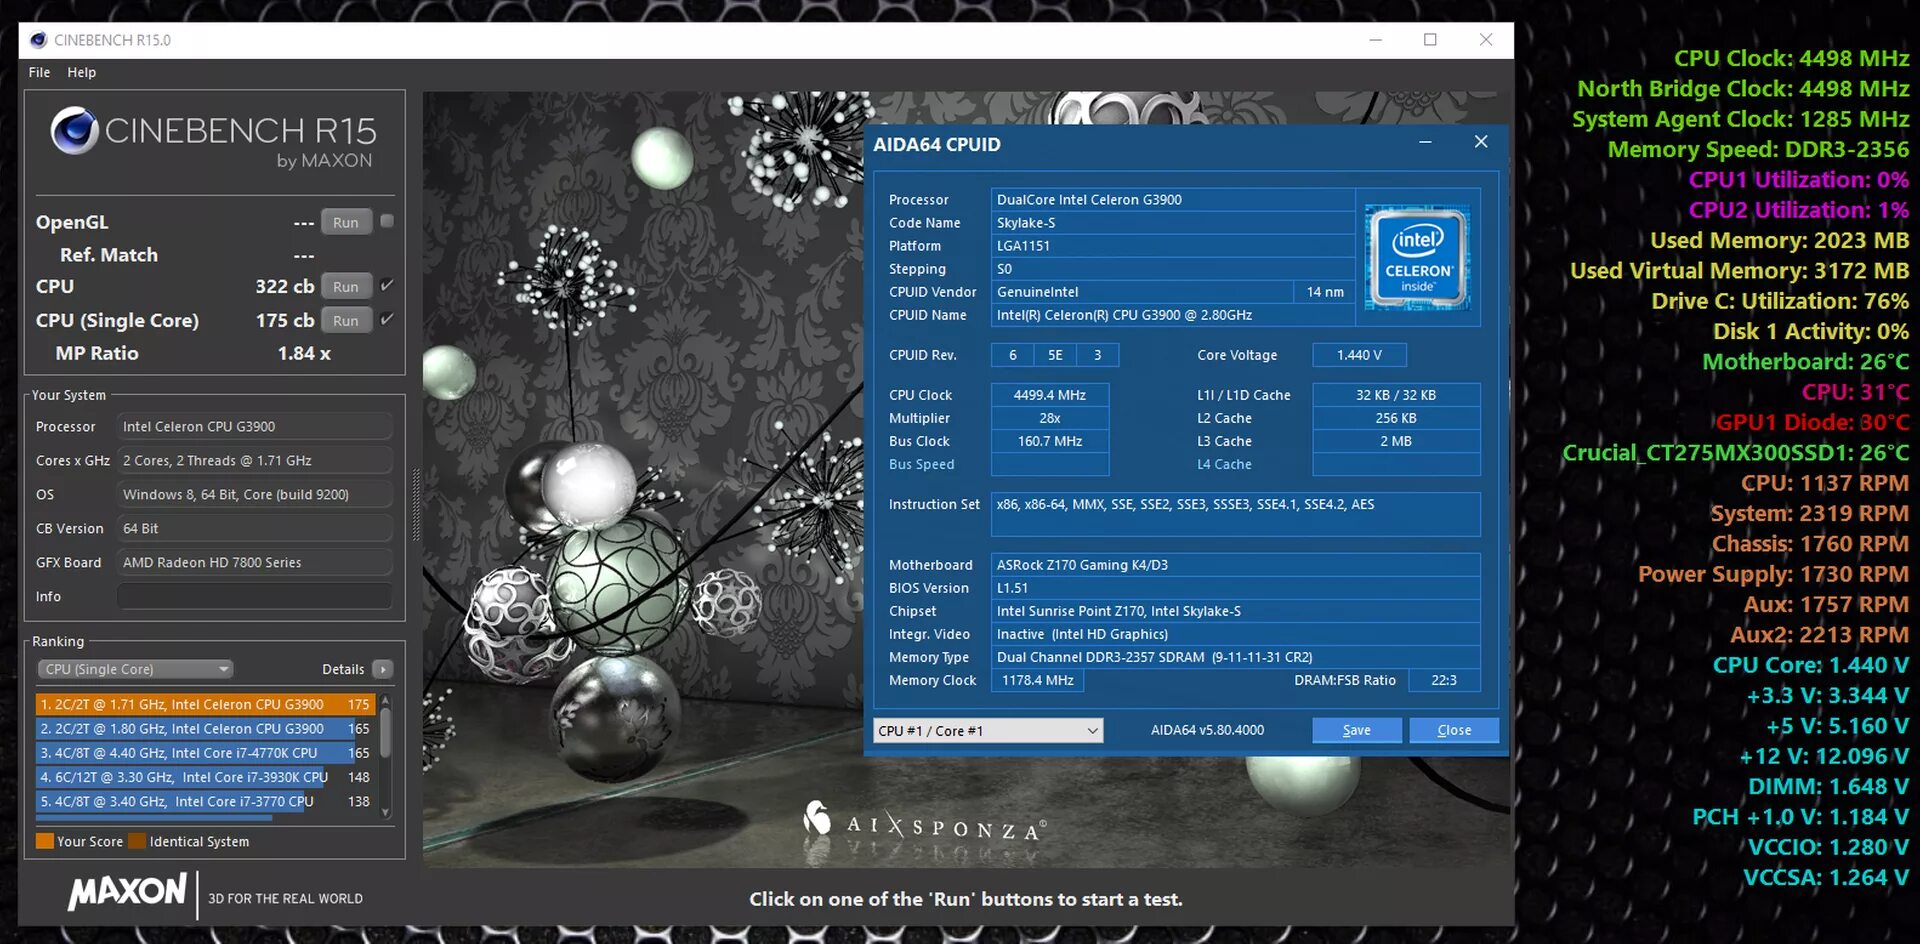Screen dimensions: 1920x944
Task: Click the L2 Cache value 256 KB
Action: 1396,418
